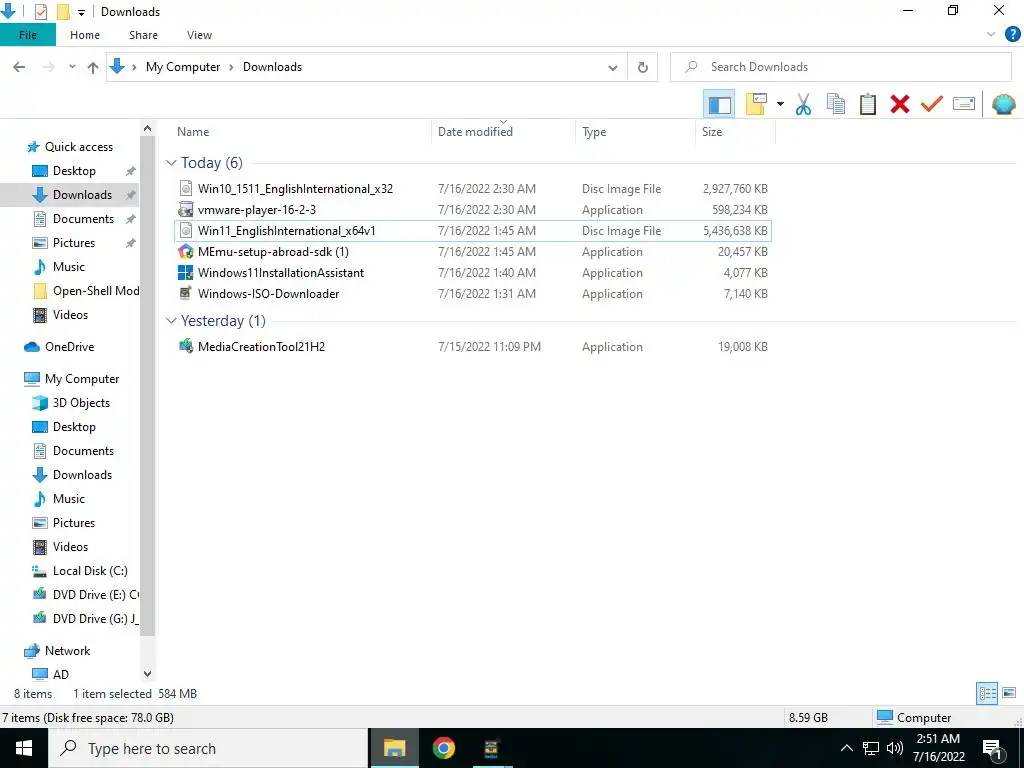Select MEmu-setup-abroad-sdk (1) file

coord(473,251)
